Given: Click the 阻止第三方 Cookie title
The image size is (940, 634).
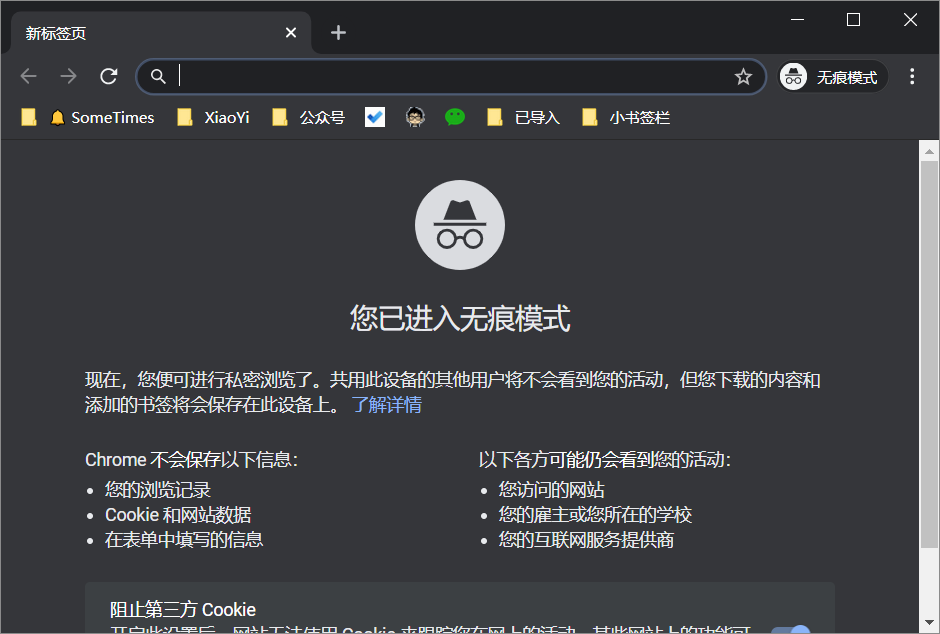Looking at the screenshot, I should 183,609.
